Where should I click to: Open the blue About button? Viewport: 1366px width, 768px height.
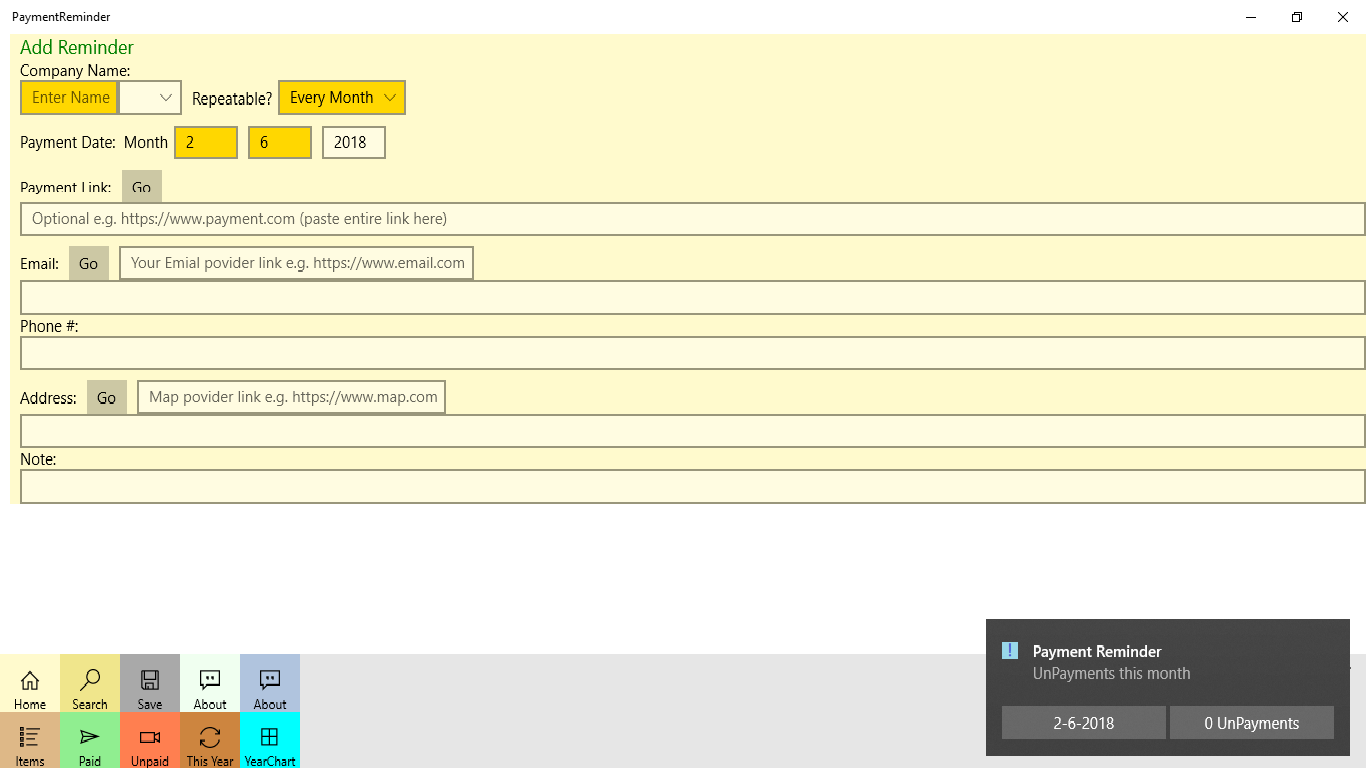coord(270,683)
